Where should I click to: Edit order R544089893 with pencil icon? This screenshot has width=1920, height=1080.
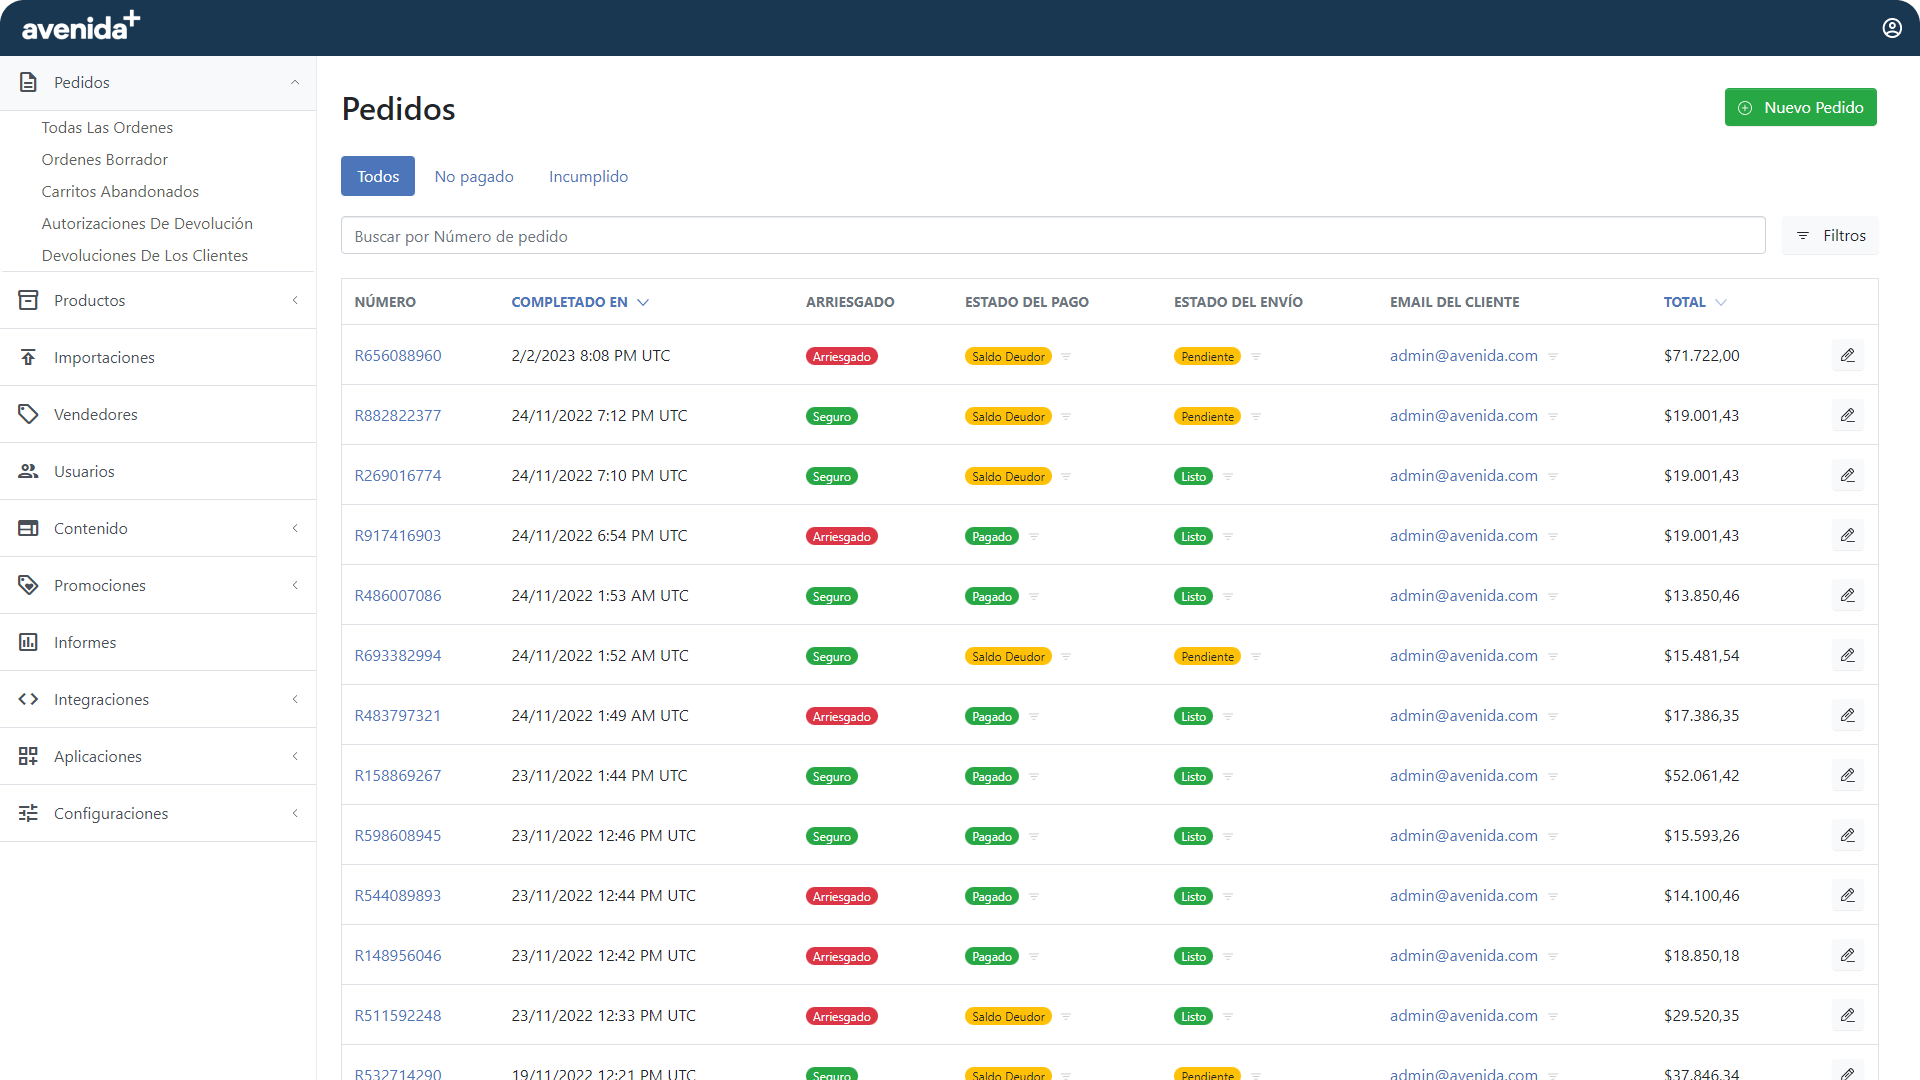[1848, 895]
